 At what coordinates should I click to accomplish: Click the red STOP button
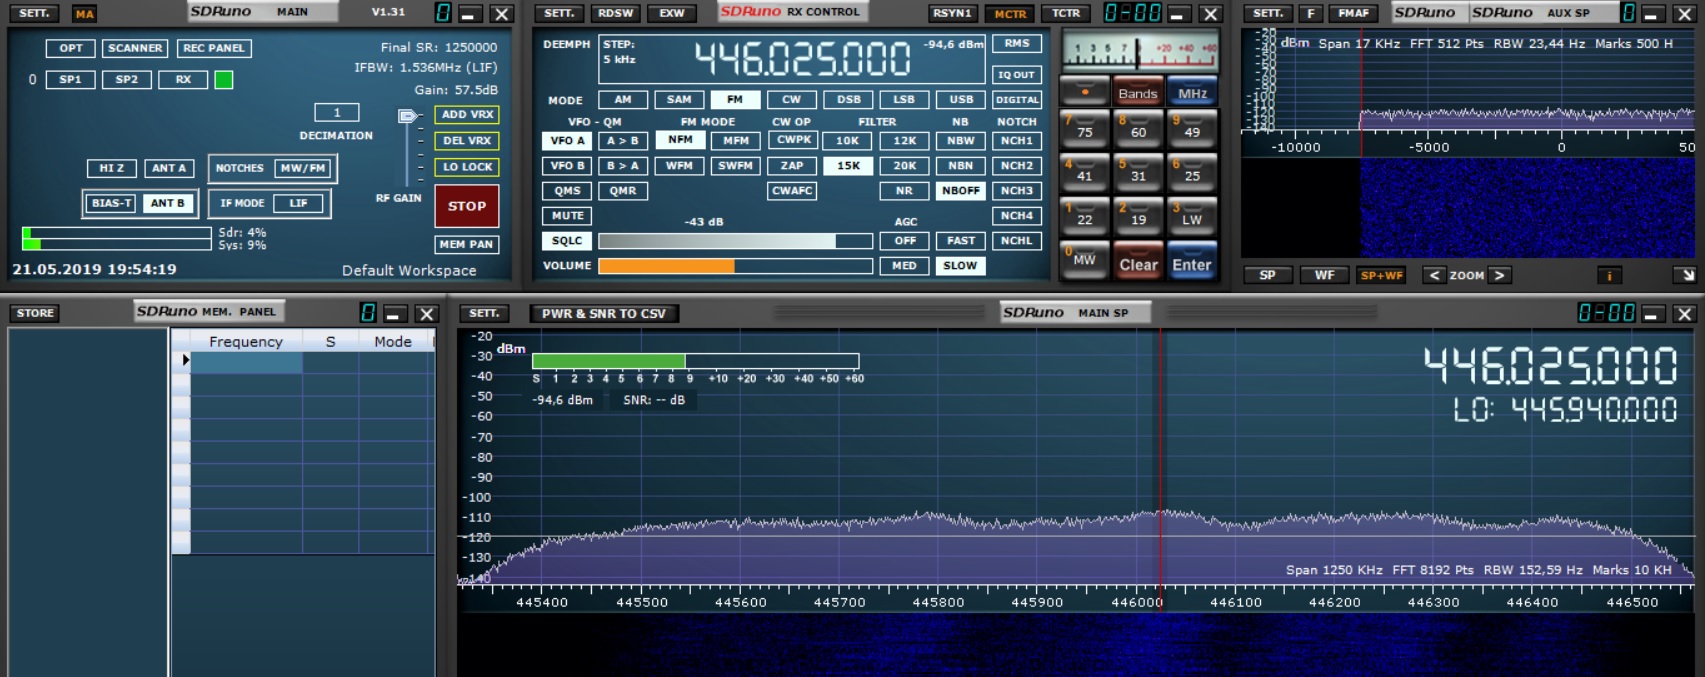[467, 206]
